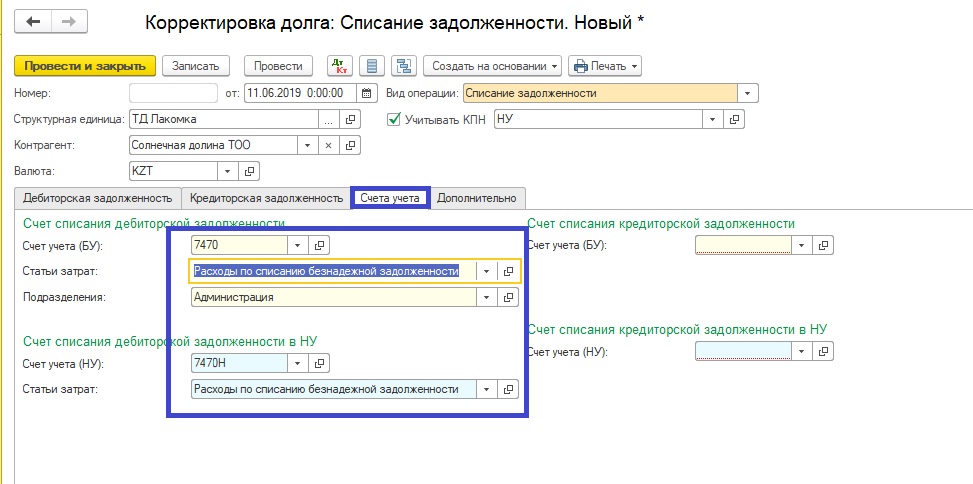Click into the Номер input field
The image size is (973, 484).
point(173,93)
